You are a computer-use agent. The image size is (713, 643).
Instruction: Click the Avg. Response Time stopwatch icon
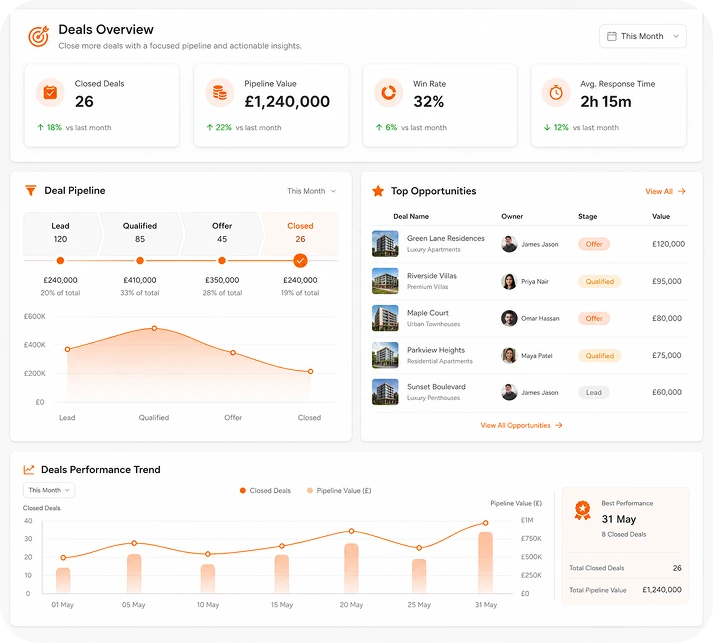[556, 92]
